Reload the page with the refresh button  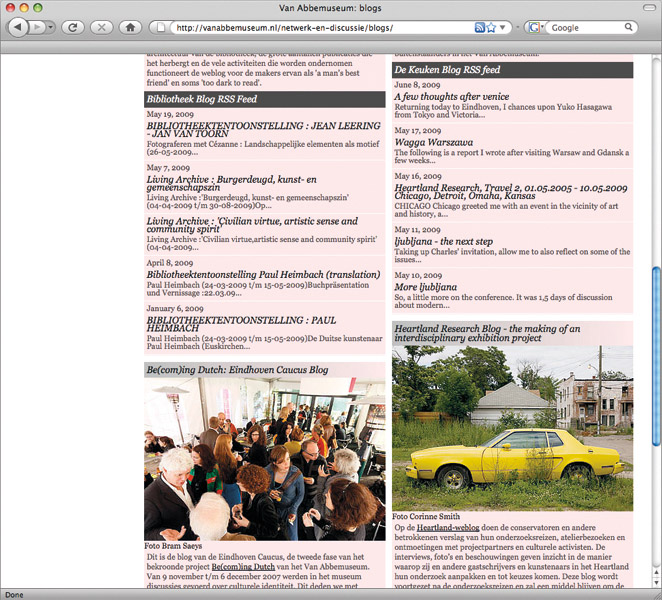point(73,27)
